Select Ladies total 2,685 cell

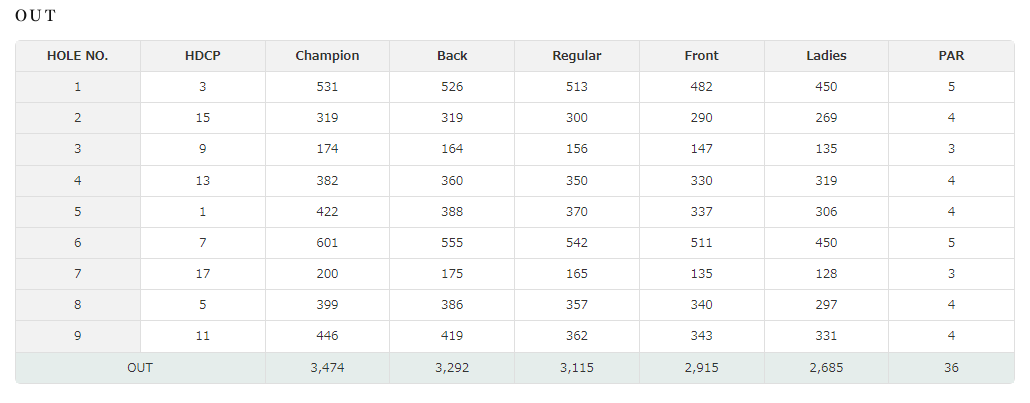click(x=826, y=367)
